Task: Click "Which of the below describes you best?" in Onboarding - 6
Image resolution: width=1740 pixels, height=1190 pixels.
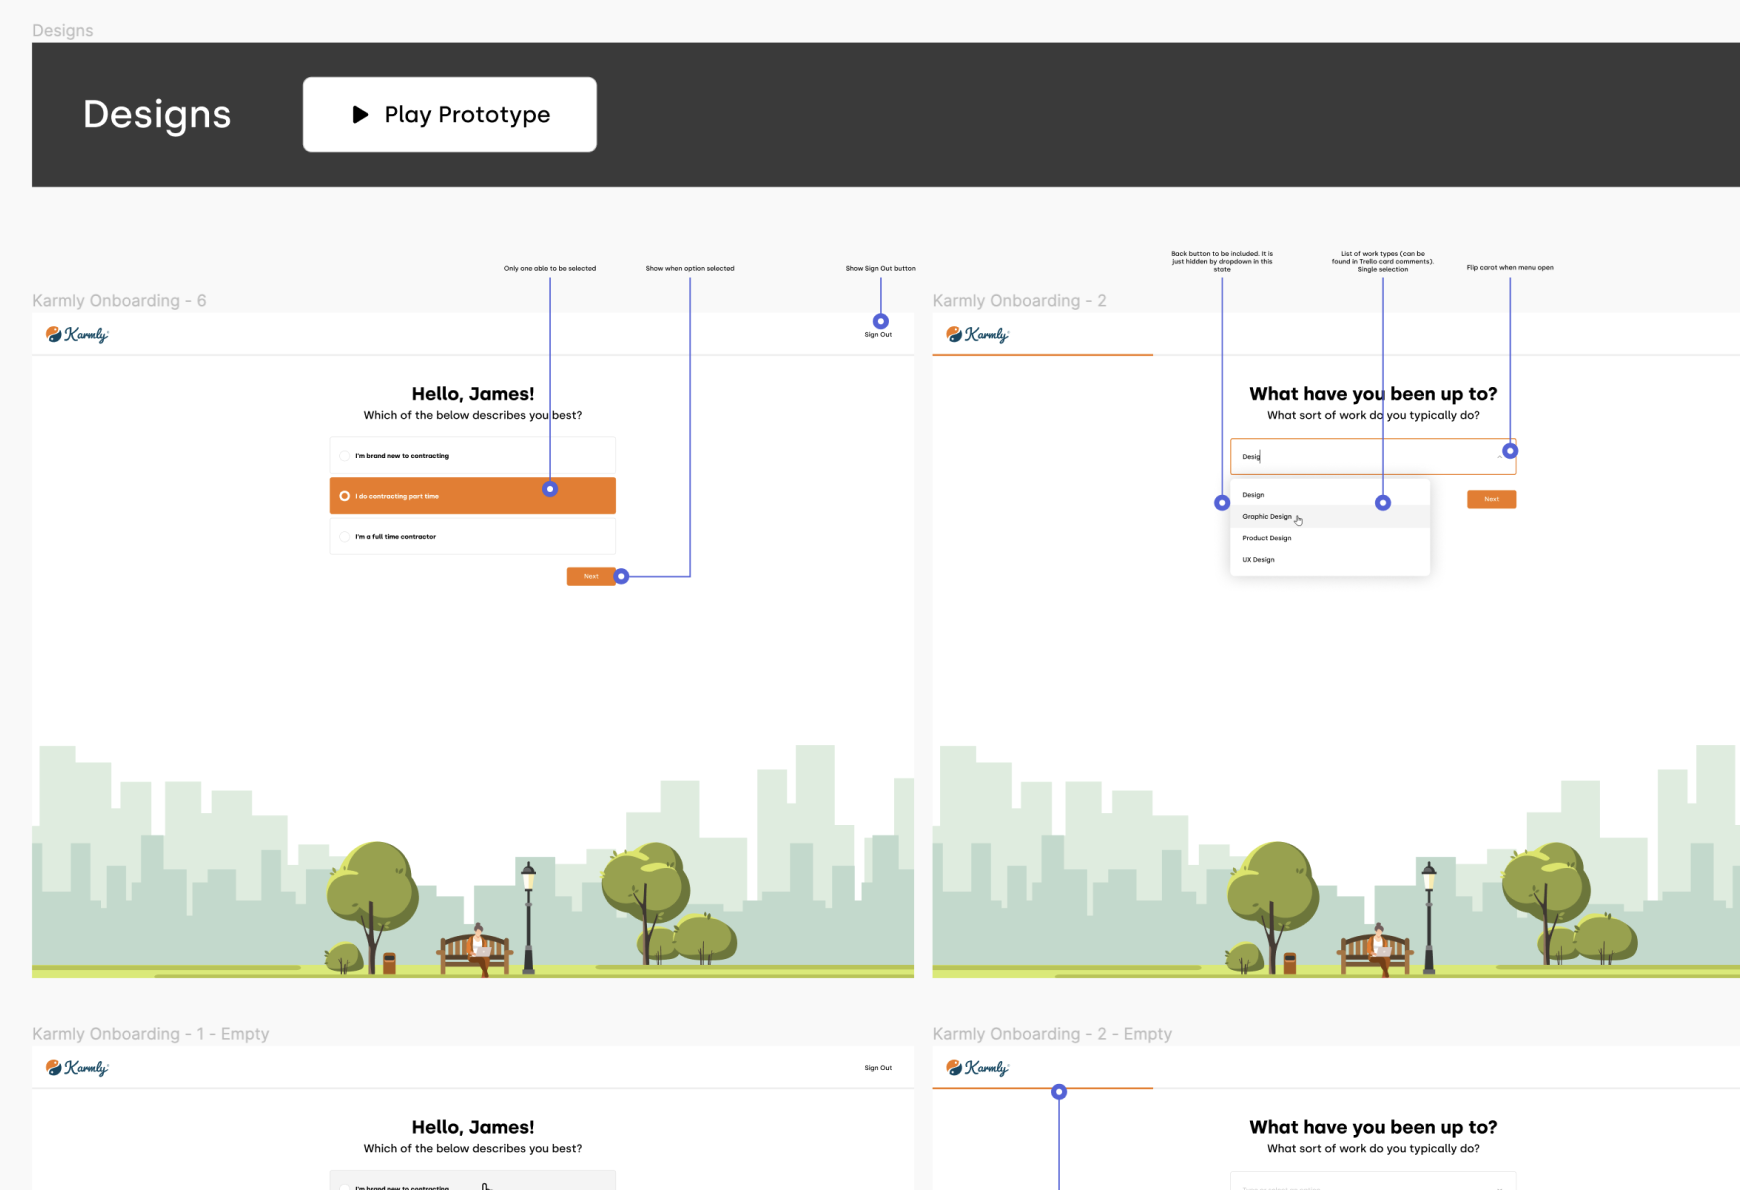Action: click(x=473, y=415)
